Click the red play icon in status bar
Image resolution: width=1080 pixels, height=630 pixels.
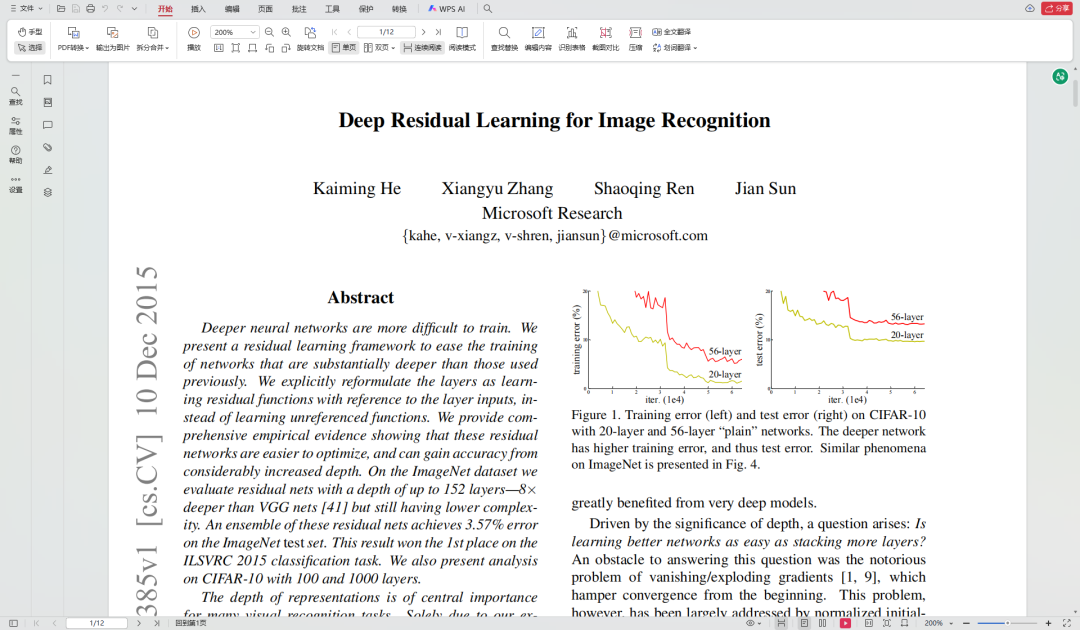(x=845, y=623)
